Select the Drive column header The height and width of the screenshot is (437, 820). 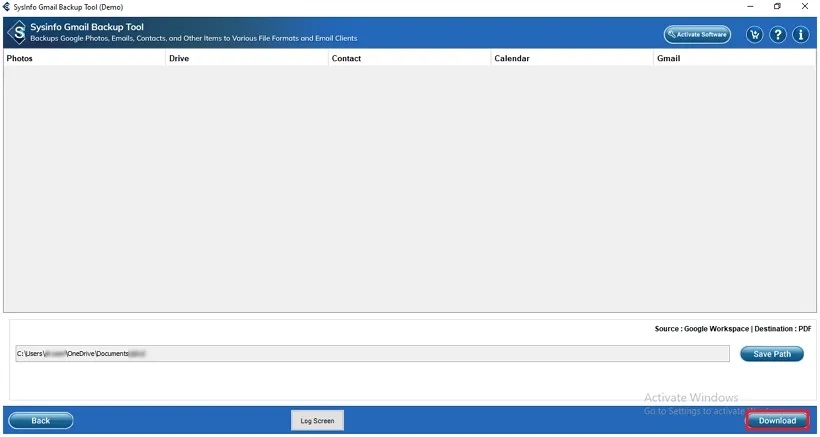[x=247, y=58]
